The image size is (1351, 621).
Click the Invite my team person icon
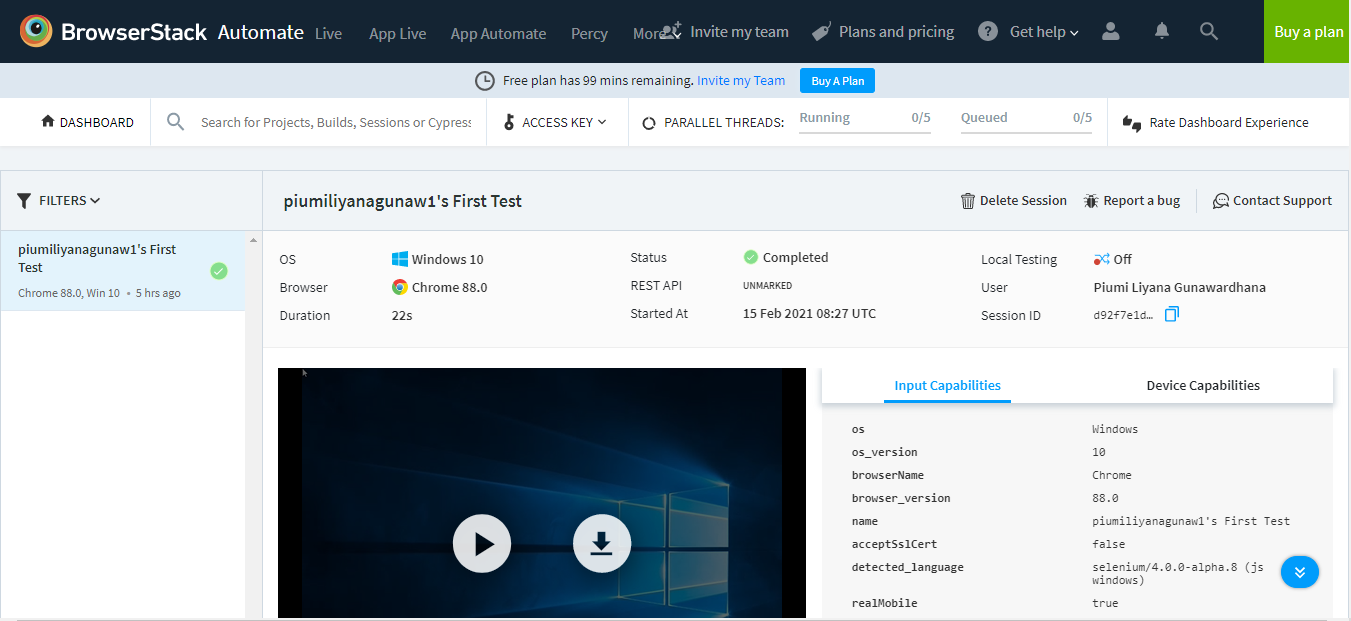point(671,29)
